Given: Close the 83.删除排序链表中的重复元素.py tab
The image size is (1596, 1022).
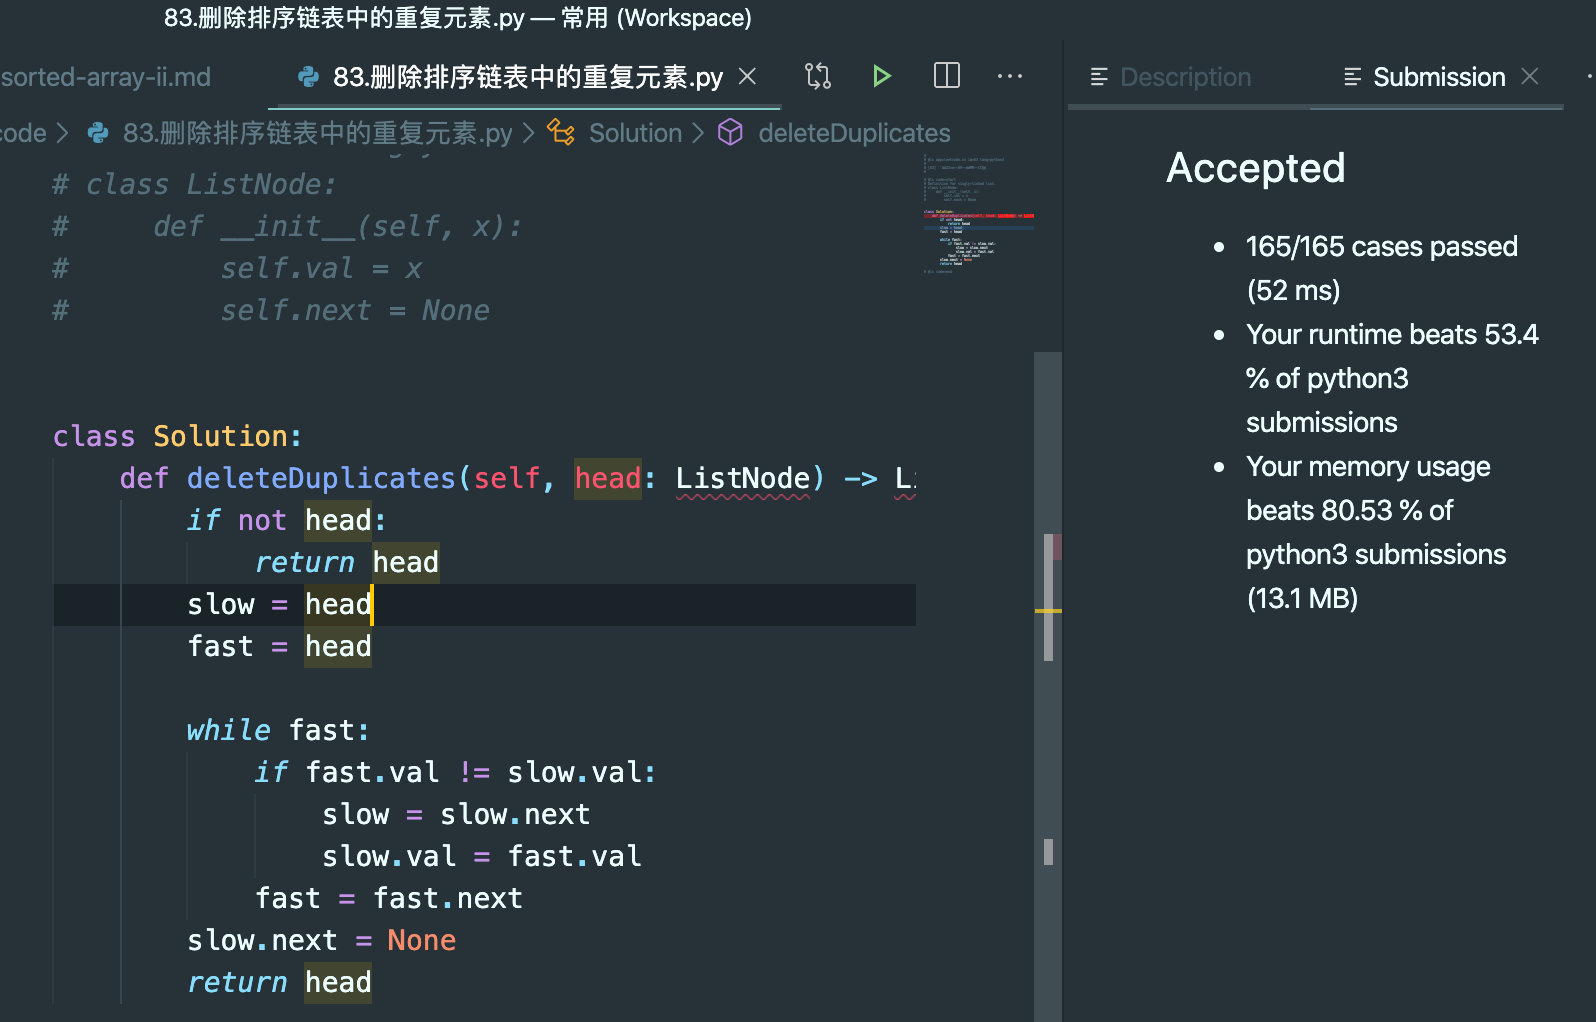Looking at the screenshot, I should pos(747,76).
